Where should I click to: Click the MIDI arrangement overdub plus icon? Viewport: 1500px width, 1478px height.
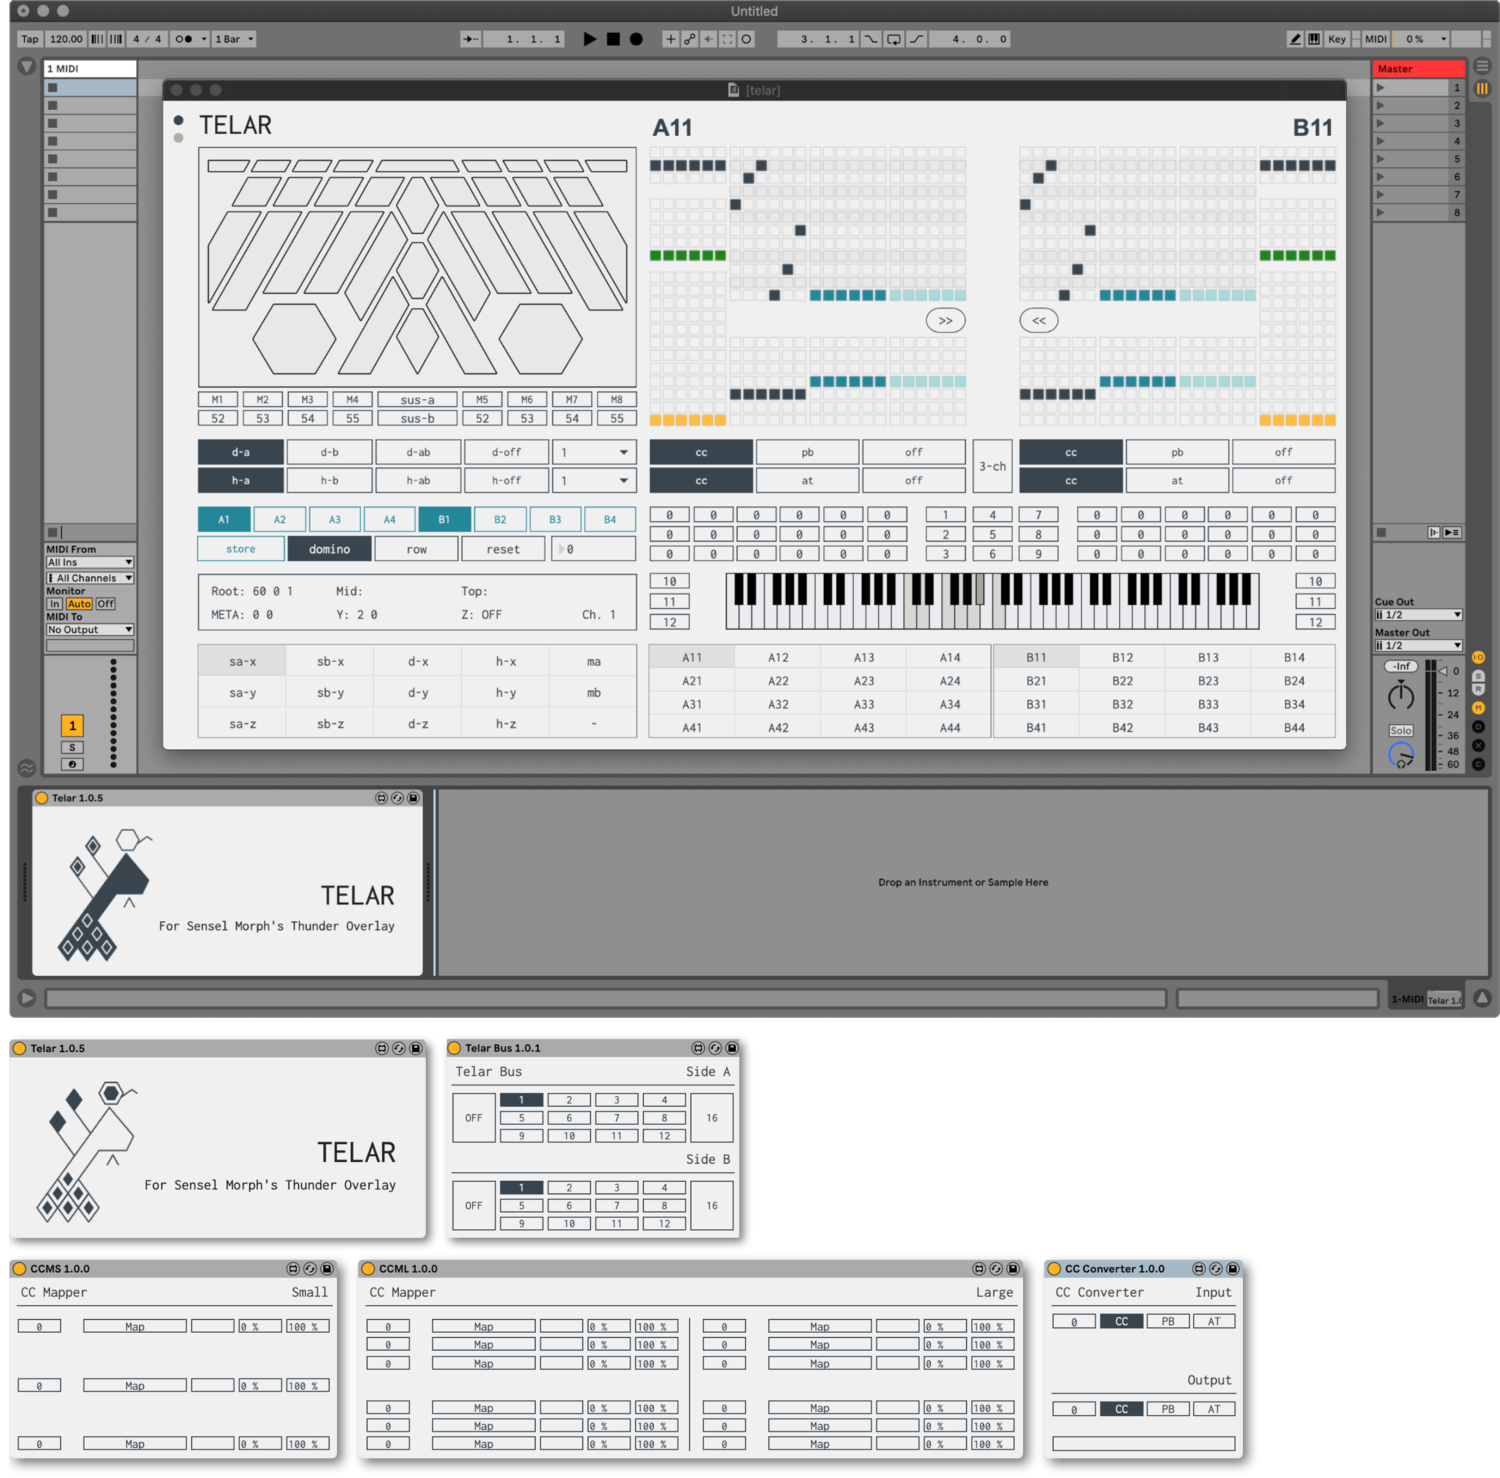[670, 39]
